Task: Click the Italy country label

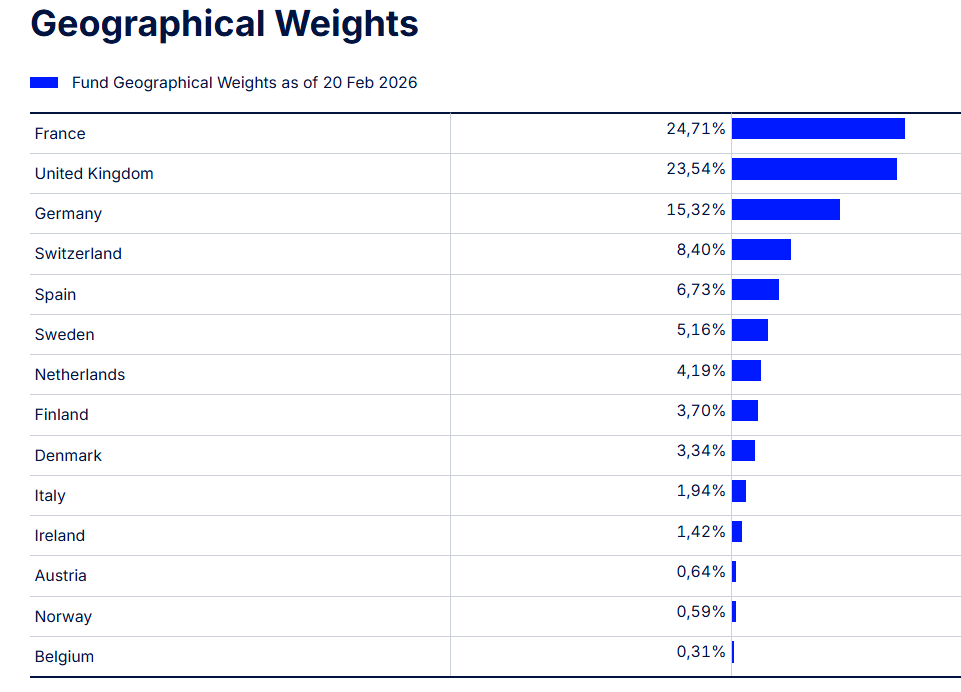Action: pos(50,495)
